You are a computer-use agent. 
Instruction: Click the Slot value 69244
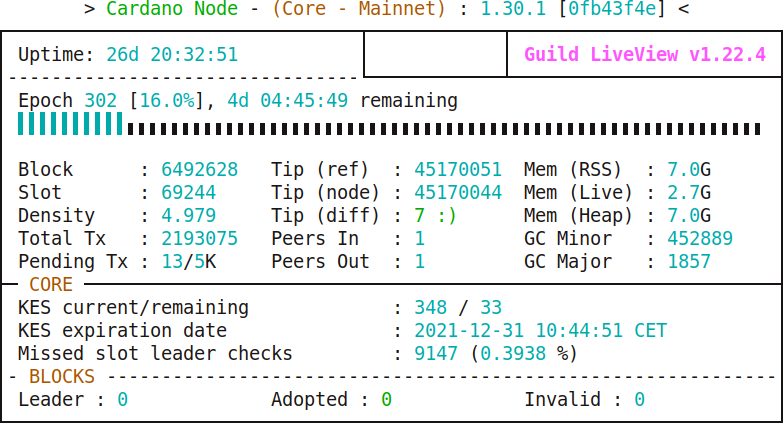point(189,193)
